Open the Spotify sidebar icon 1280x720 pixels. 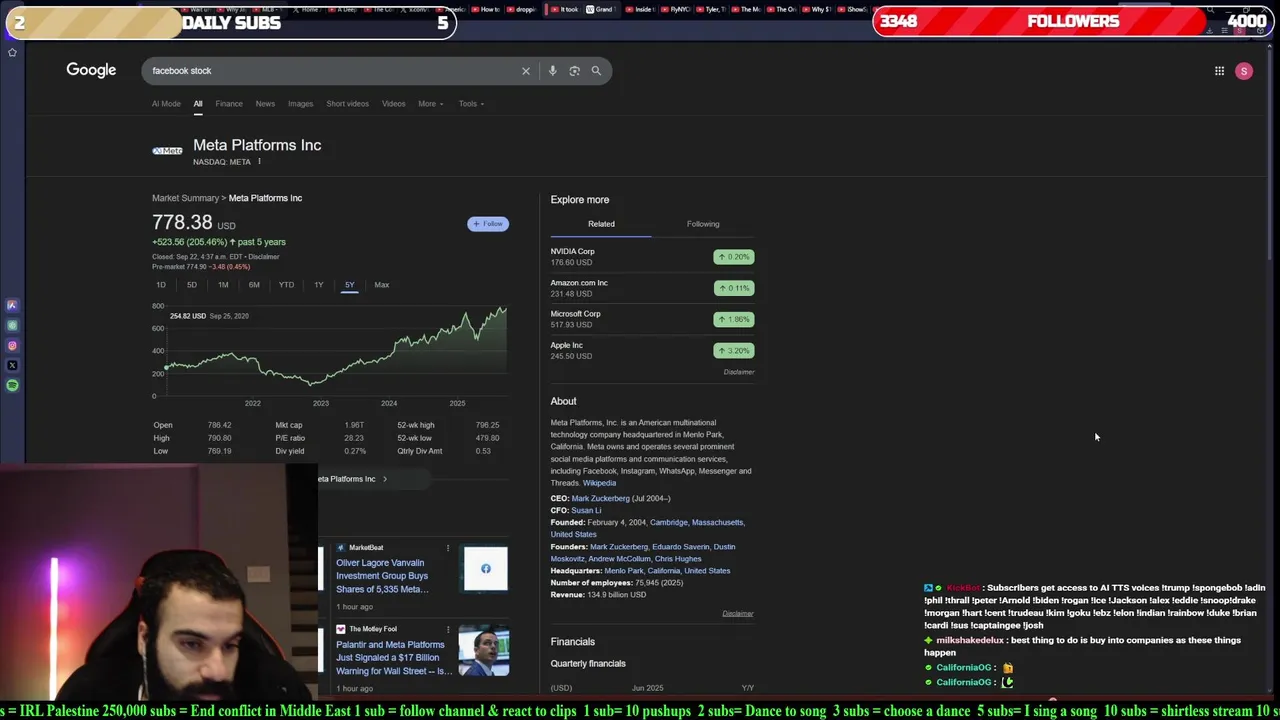pos(12,385)
